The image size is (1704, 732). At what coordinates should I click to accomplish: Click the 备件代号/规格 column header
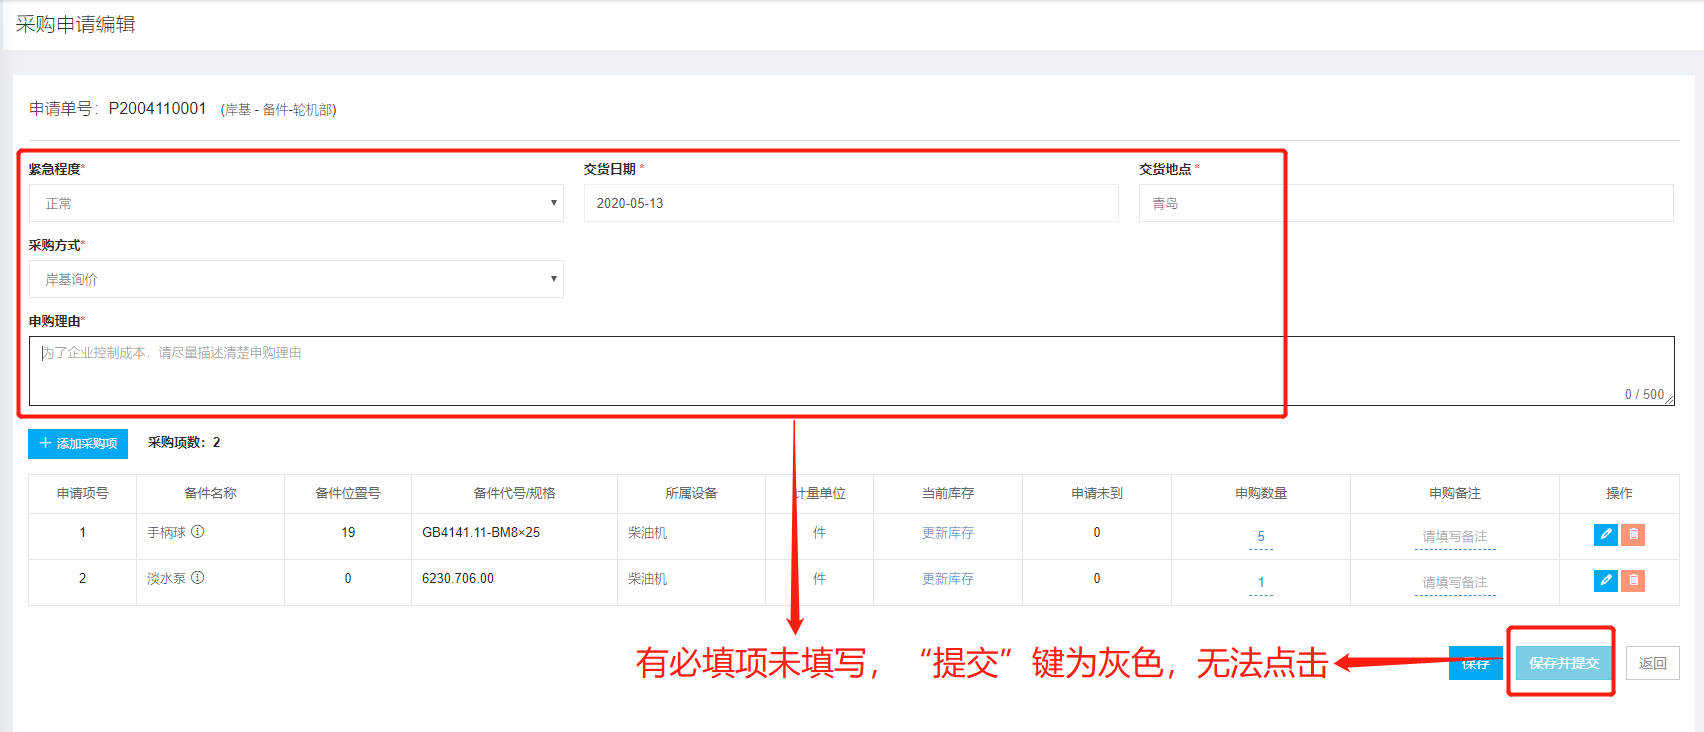click(x=514, y=493)
